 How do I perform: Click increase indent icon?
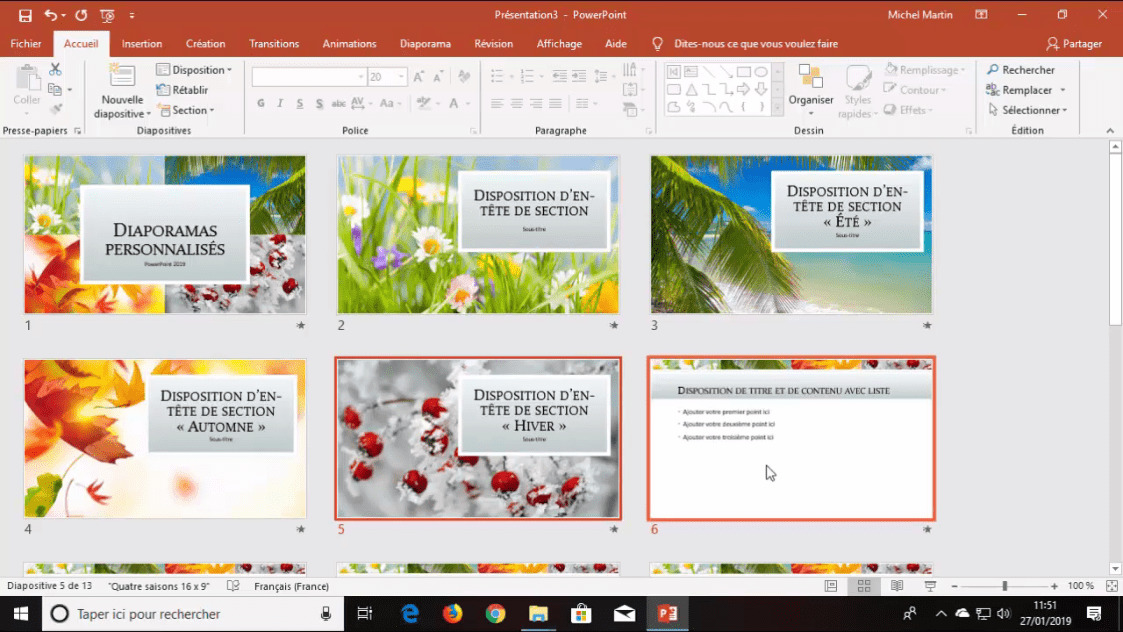(x=579, y=76)
